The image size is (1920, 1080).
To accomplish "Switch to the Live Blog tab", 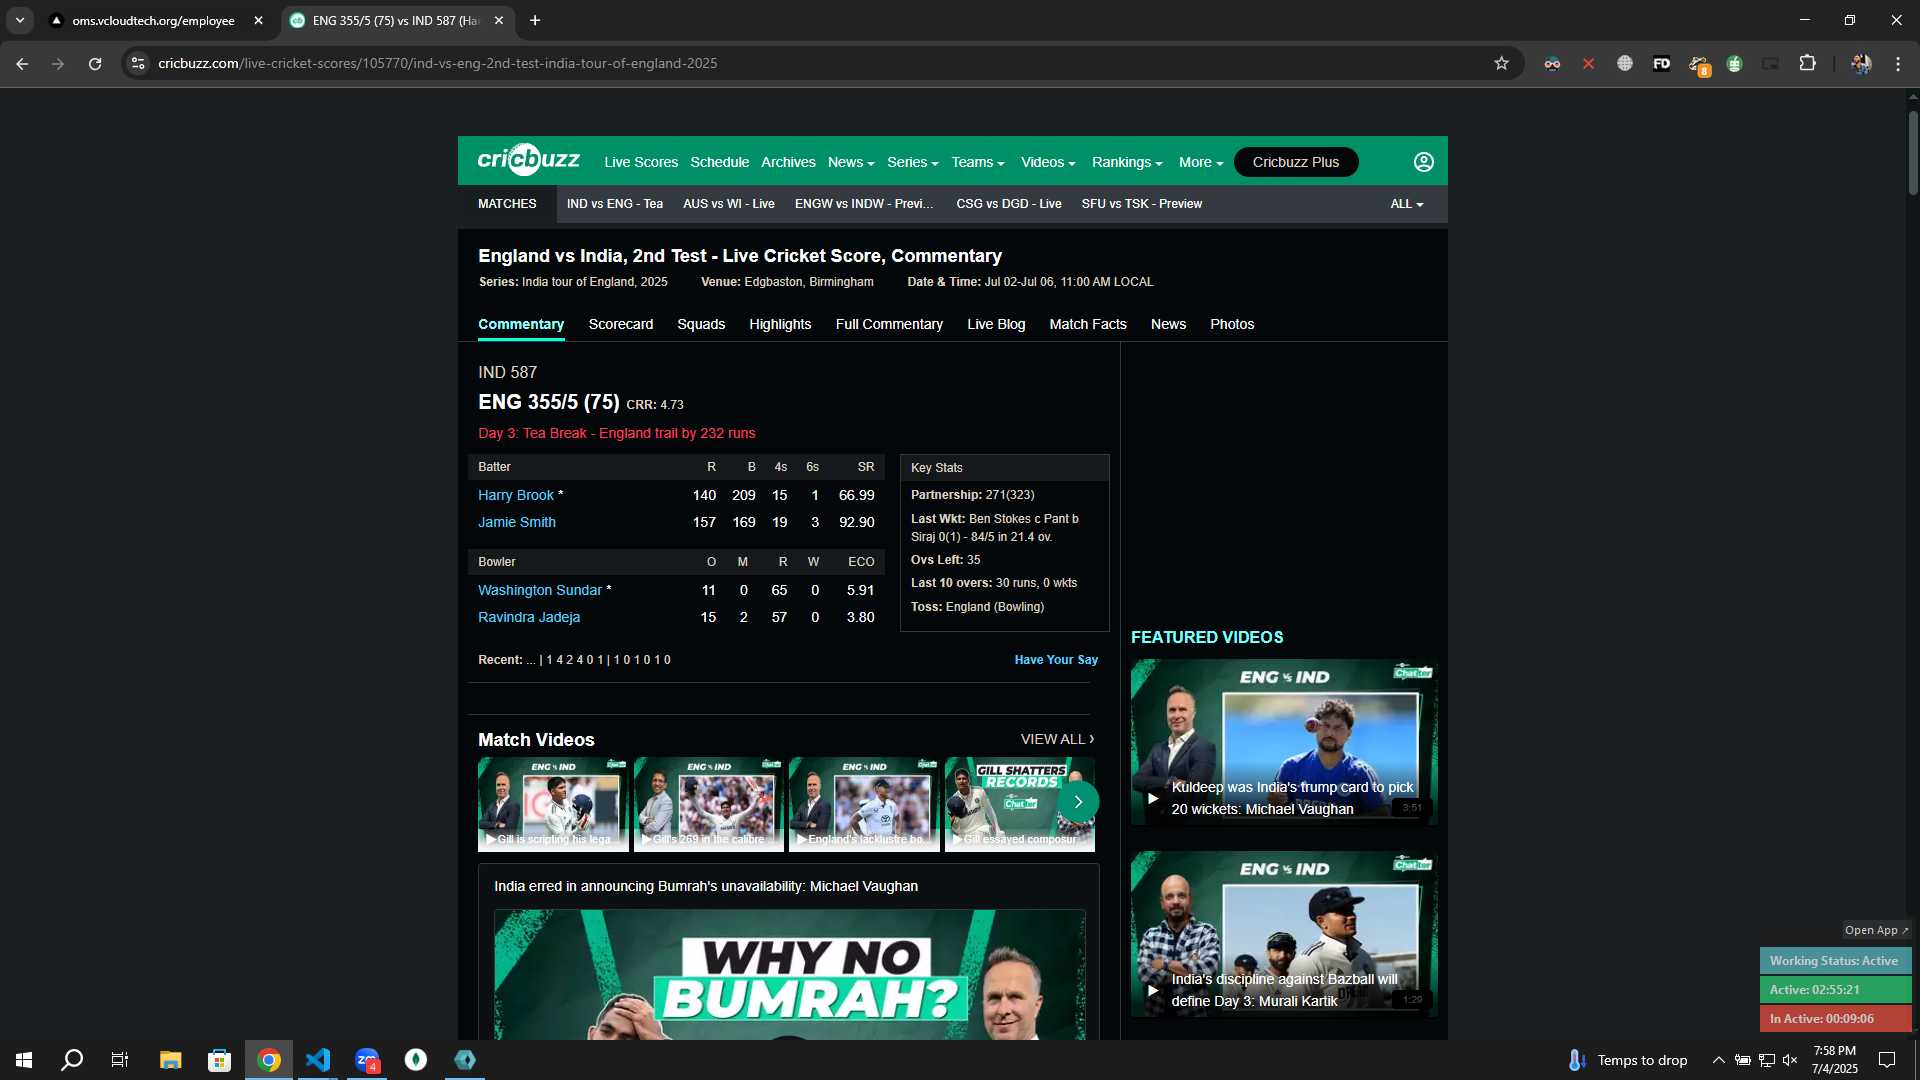I will click(996, 324).
